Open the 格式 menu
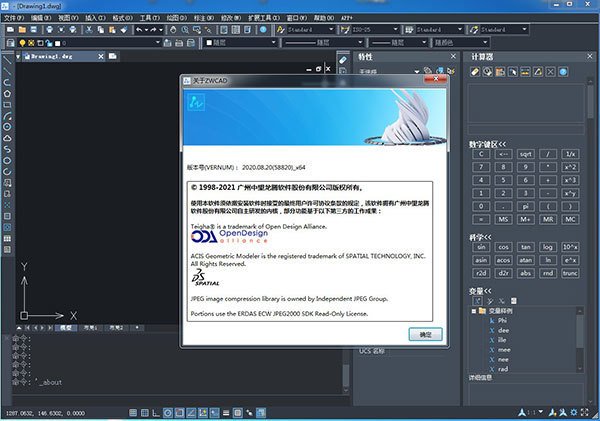 point(122,18)
